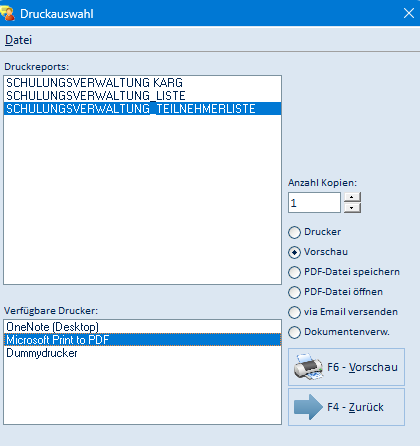Viewport: 420px width, 446px height.
Task: Decrease the Anzahl Kopien spinner with the down arrow
Action: pyautogui.click(x=352, y=208)
